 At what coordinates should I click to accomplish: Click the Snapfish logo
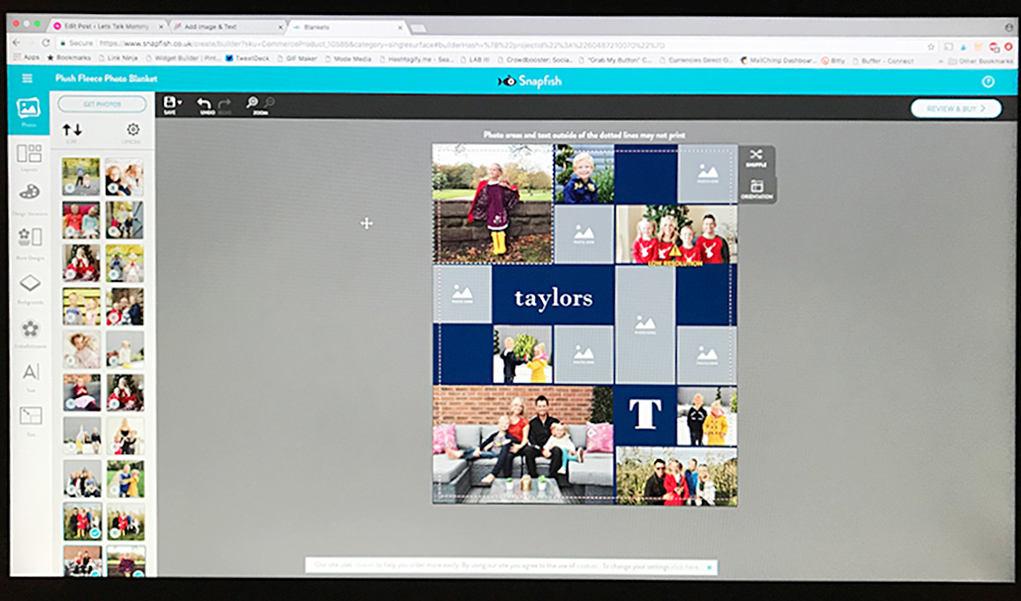click(529, 81)
